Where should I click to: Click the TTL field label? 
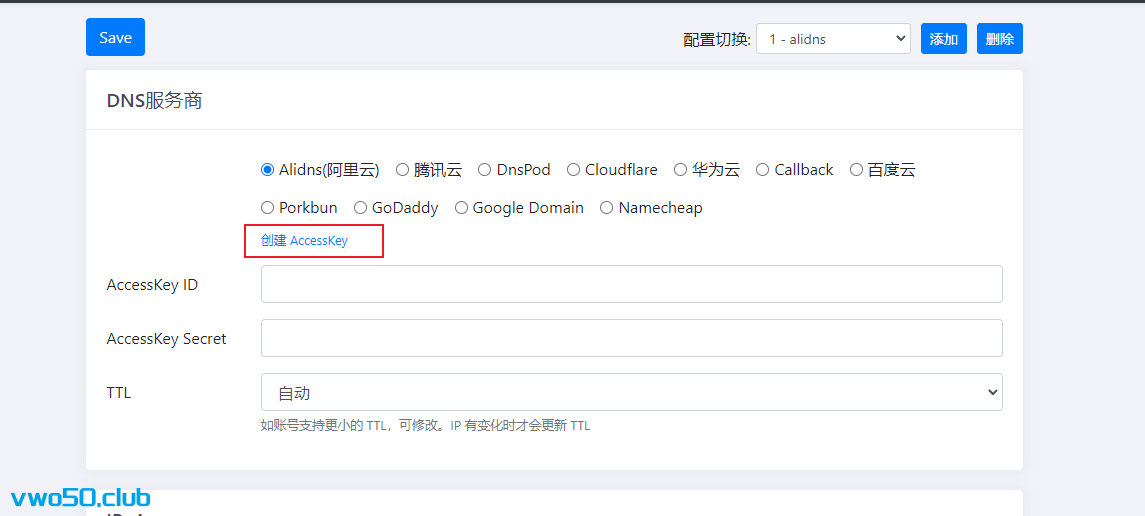(118, 393)
